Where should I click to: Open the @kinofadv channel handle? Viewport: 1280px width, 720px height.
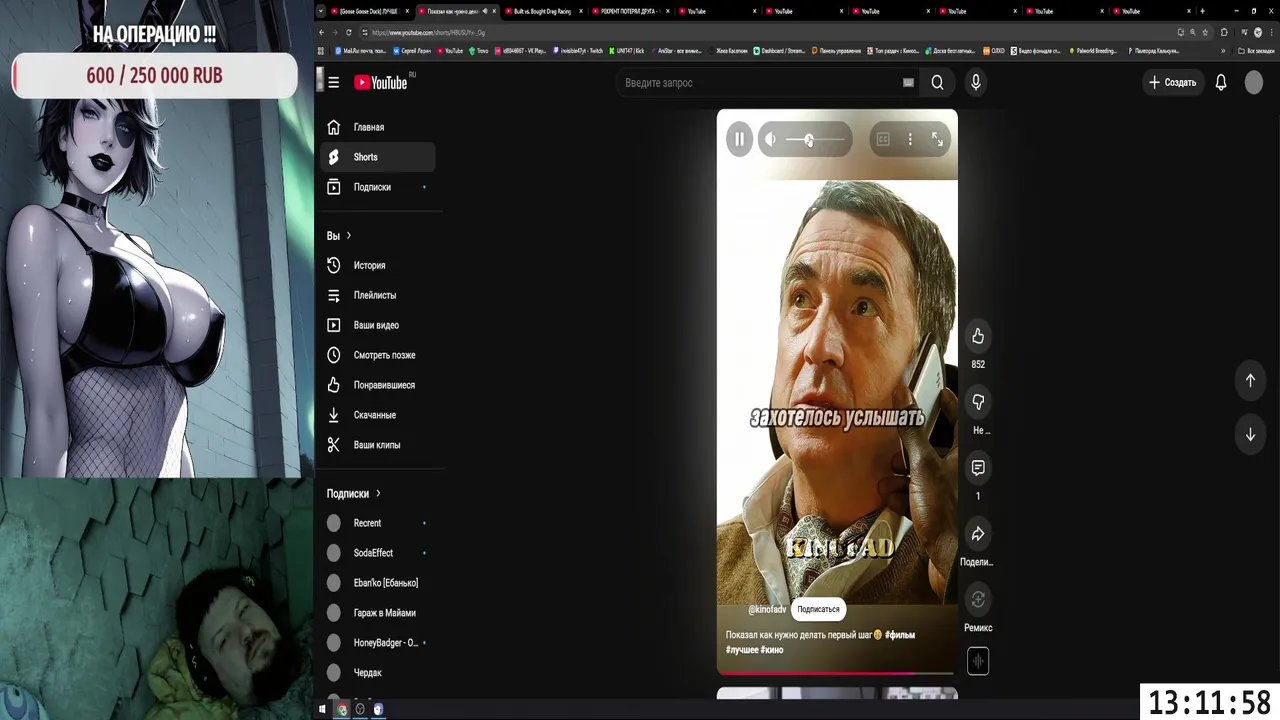767,609
